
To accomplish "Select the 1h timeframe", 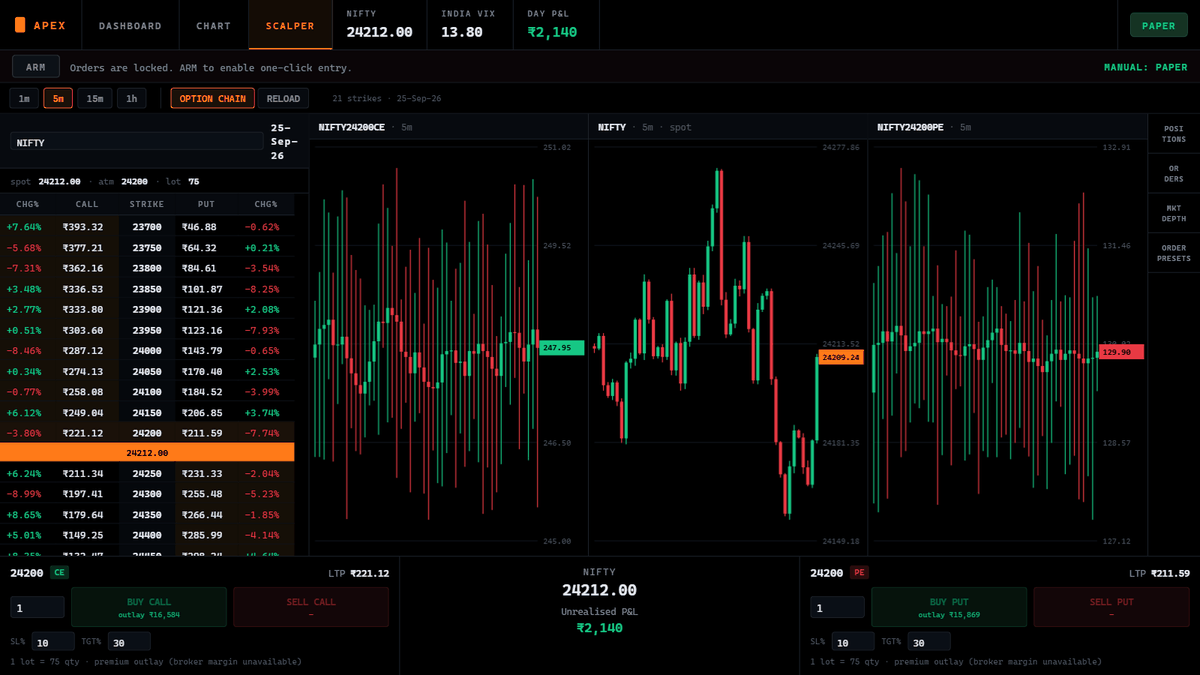I will 131,98.
